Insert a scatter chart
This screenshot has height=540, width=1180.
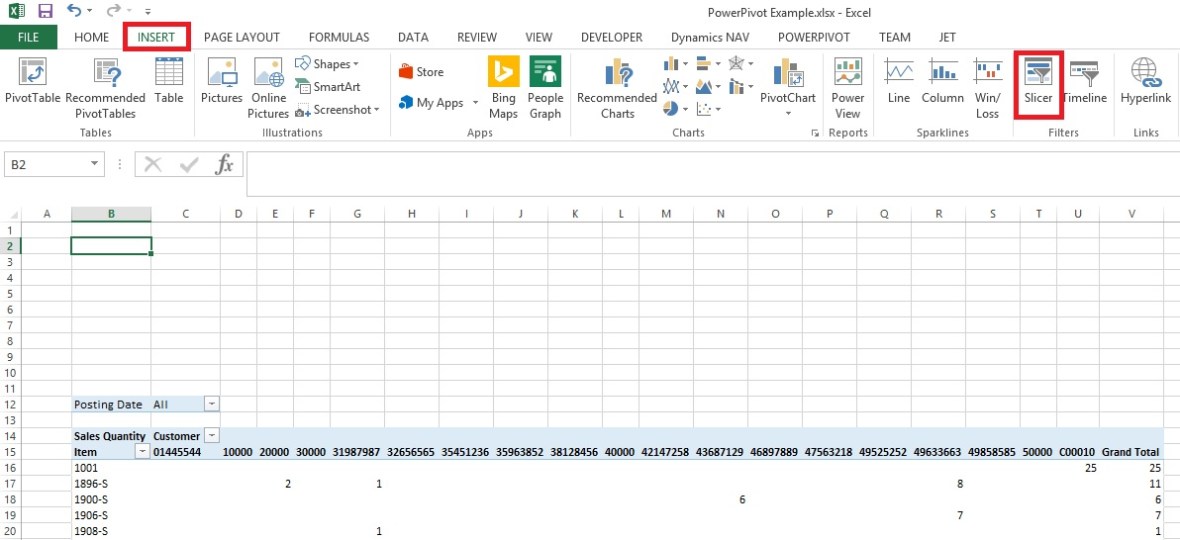pos(708,110)
